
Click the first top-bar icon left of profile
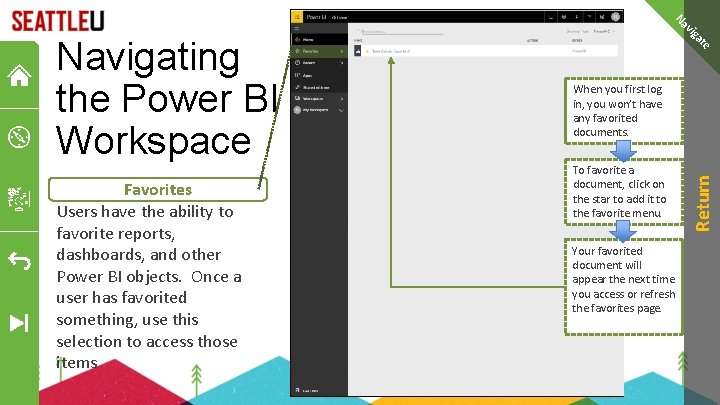coord(602,17)
